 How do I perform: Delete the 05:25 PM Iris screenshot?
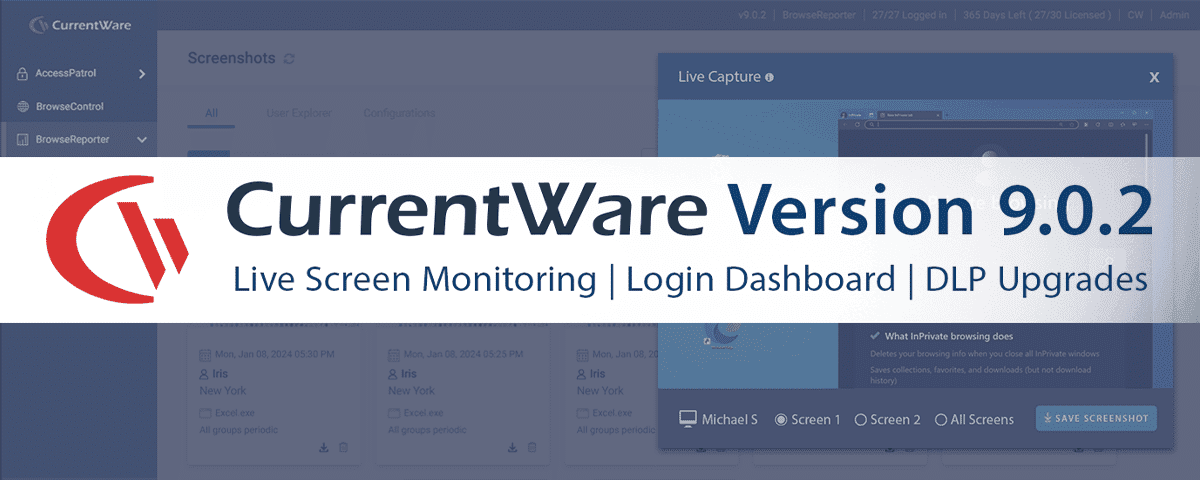[x=532, y=448]
